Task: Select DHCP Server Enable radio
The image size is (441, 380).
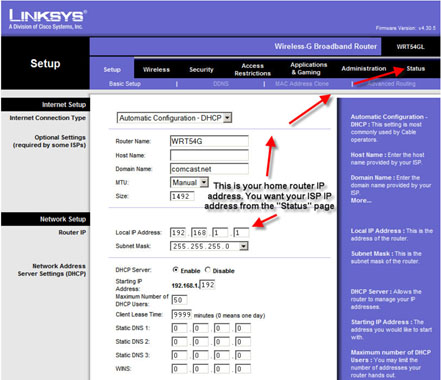Action: pos(176,270)
